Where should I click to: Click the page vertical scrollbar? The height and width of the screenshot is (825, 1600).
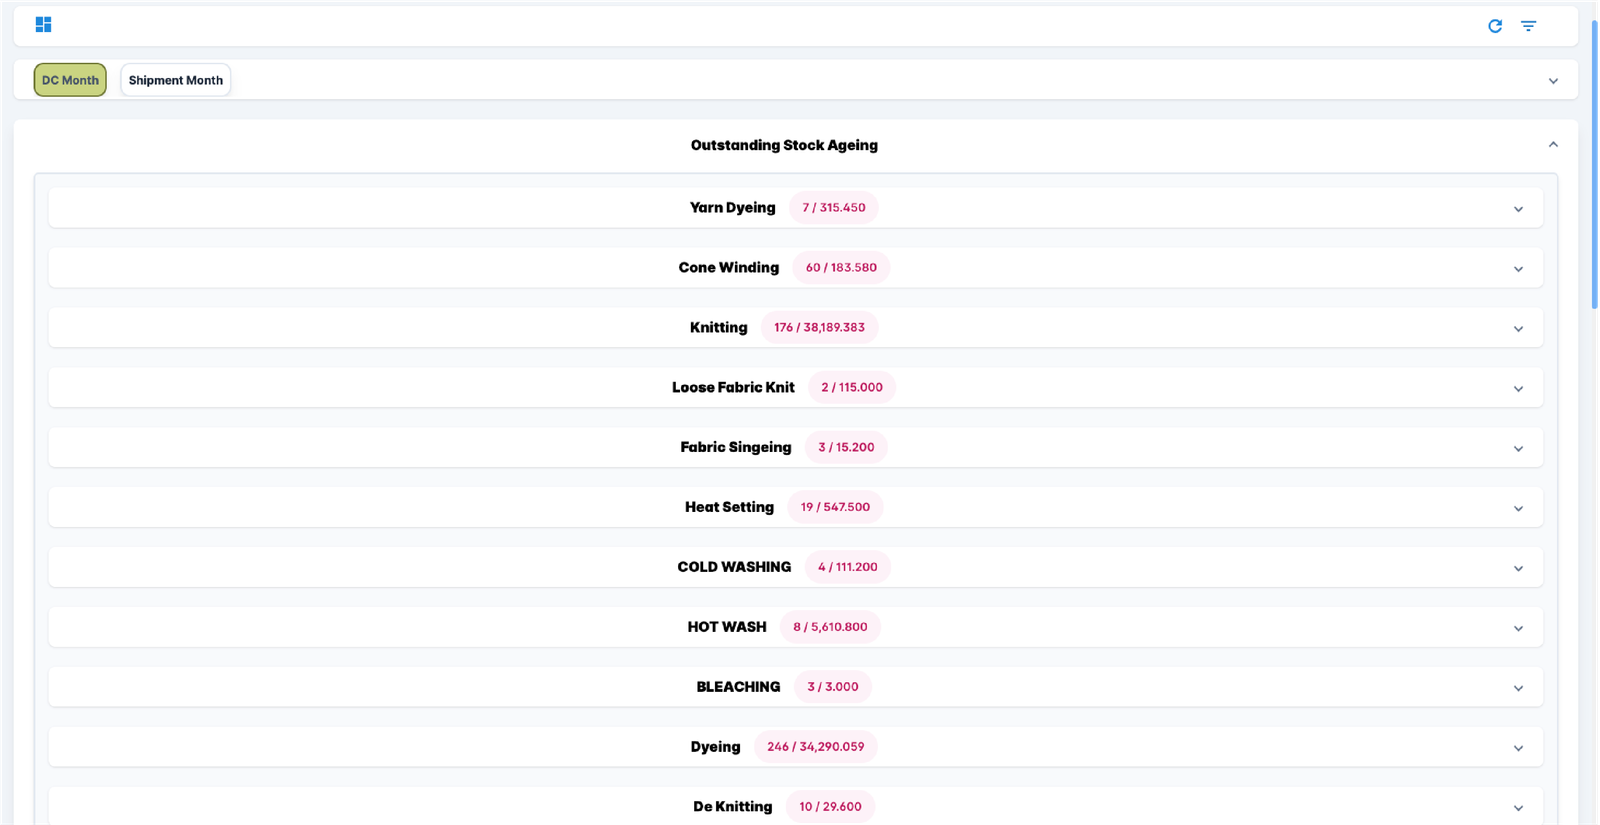click(x=1594, y=160)
